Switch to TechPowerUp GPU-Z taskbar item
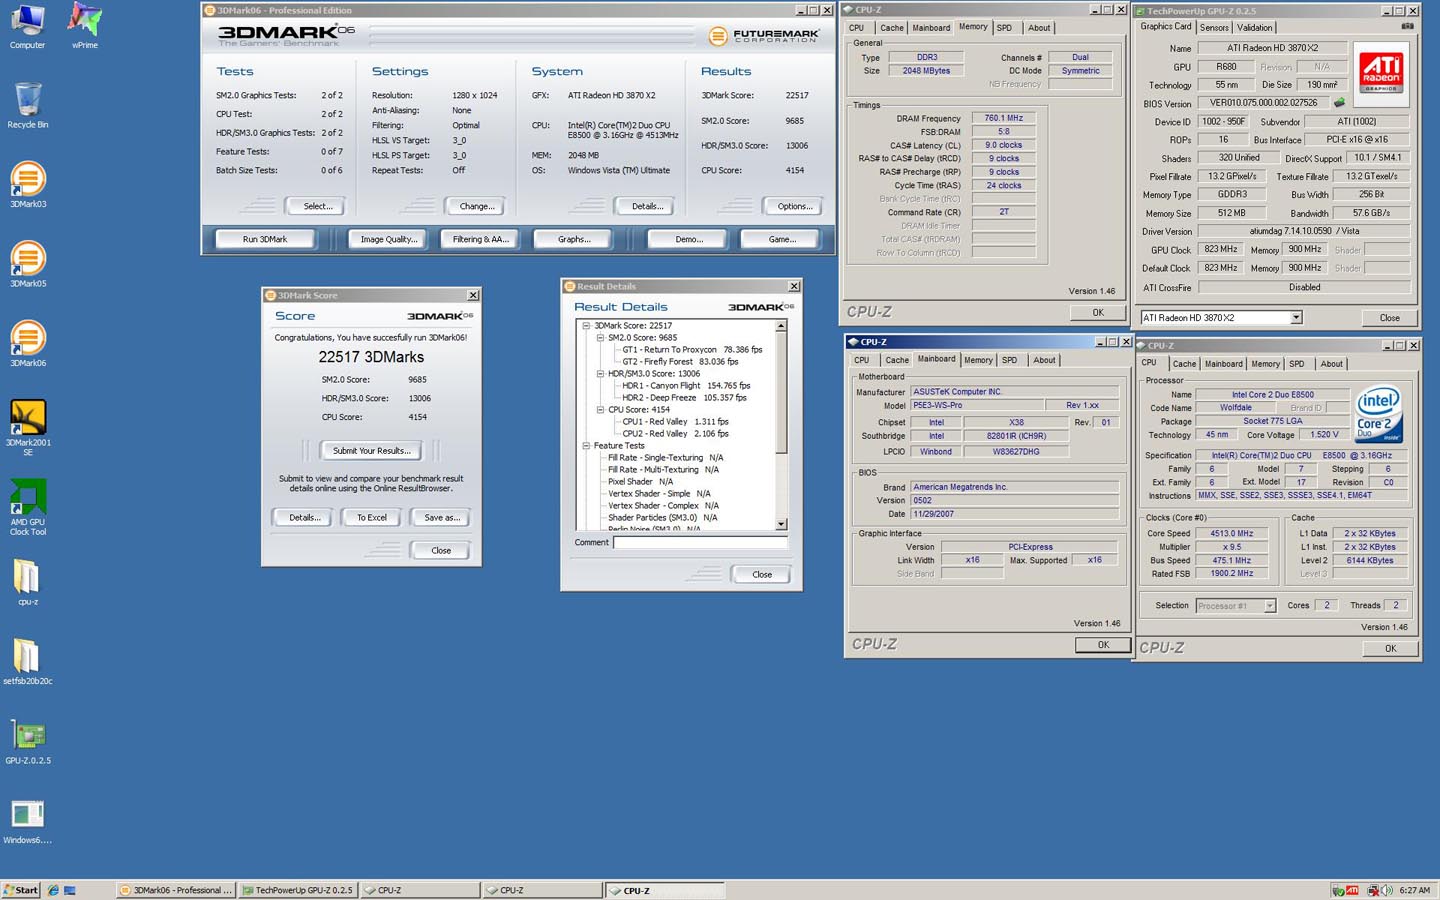Image resolution: width=1440 pixels, height=900 pixels. tap(297, 890)
